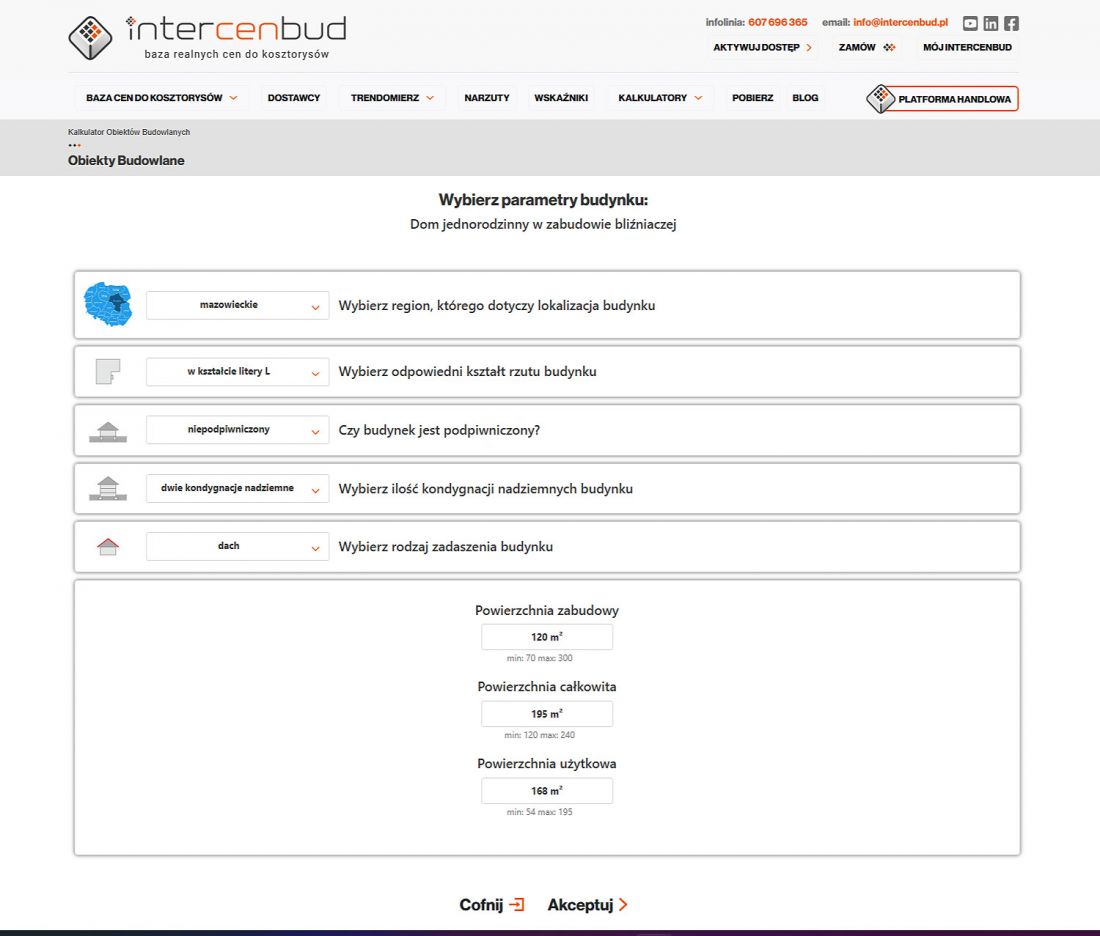Click the ZAMÓW diamond icon
This screenshot has height=936, width=1100.
(x=889, y=47)
